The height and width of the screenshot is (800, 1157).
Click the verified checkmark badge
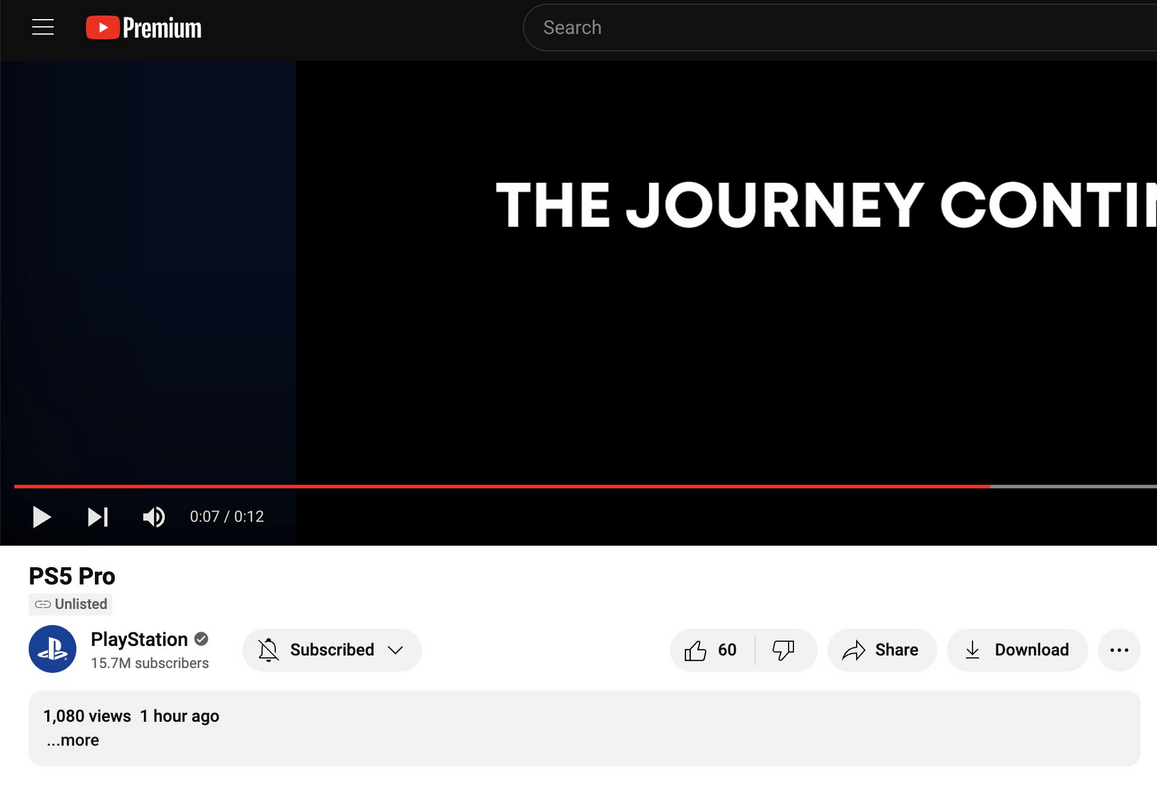tap(201, 639)
